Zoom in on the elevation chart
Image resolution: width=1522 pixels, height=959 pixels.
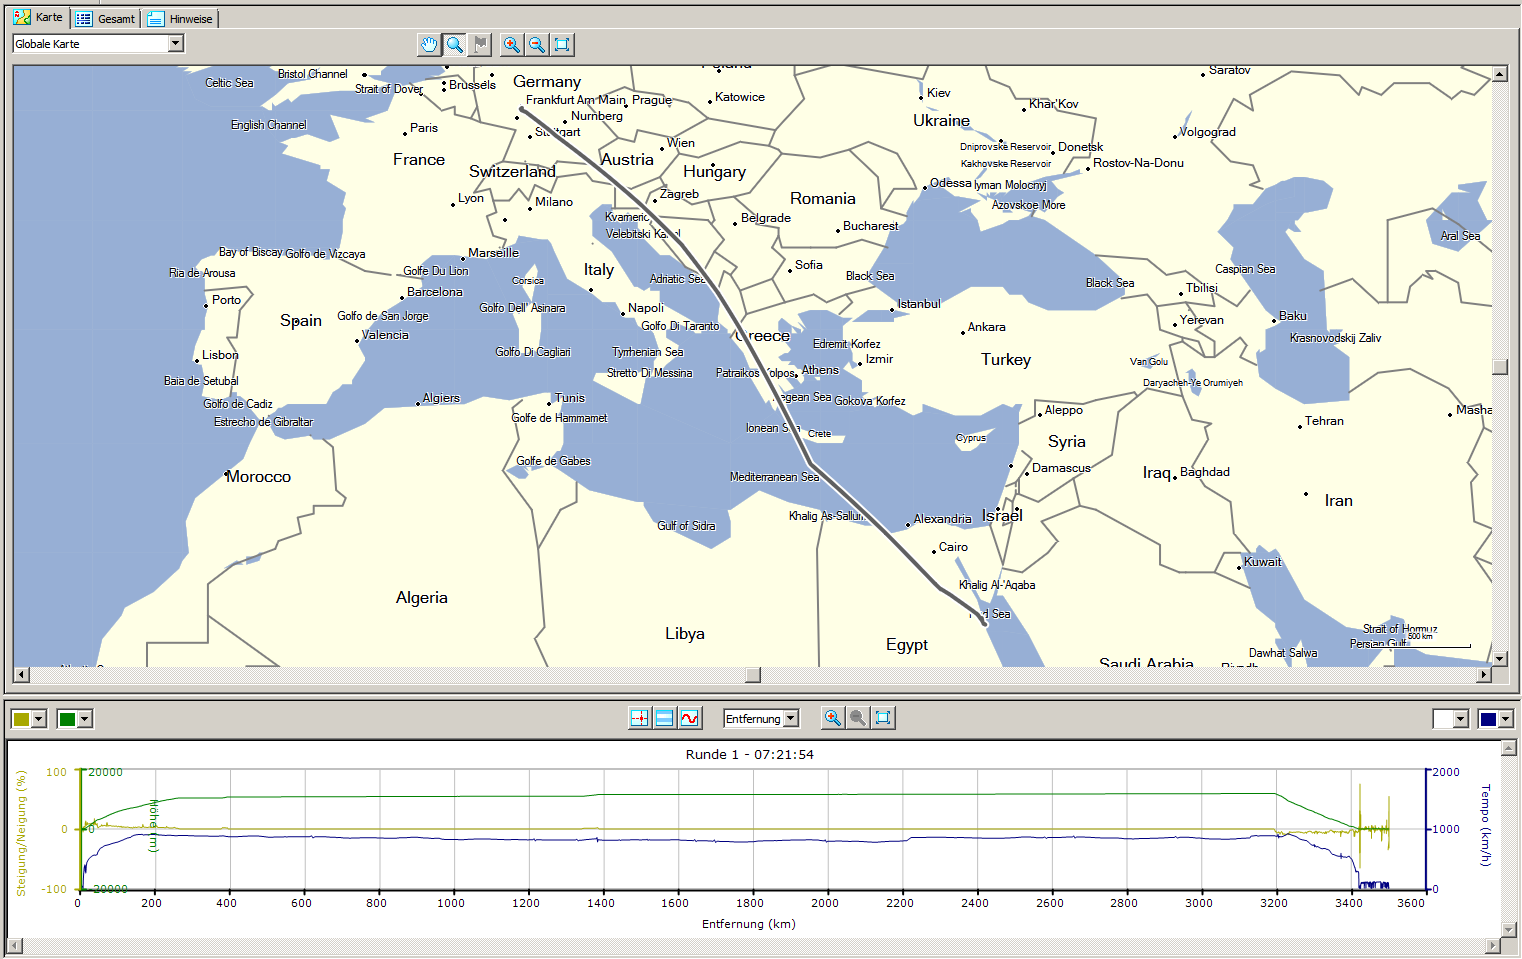(x=833, y=718)
